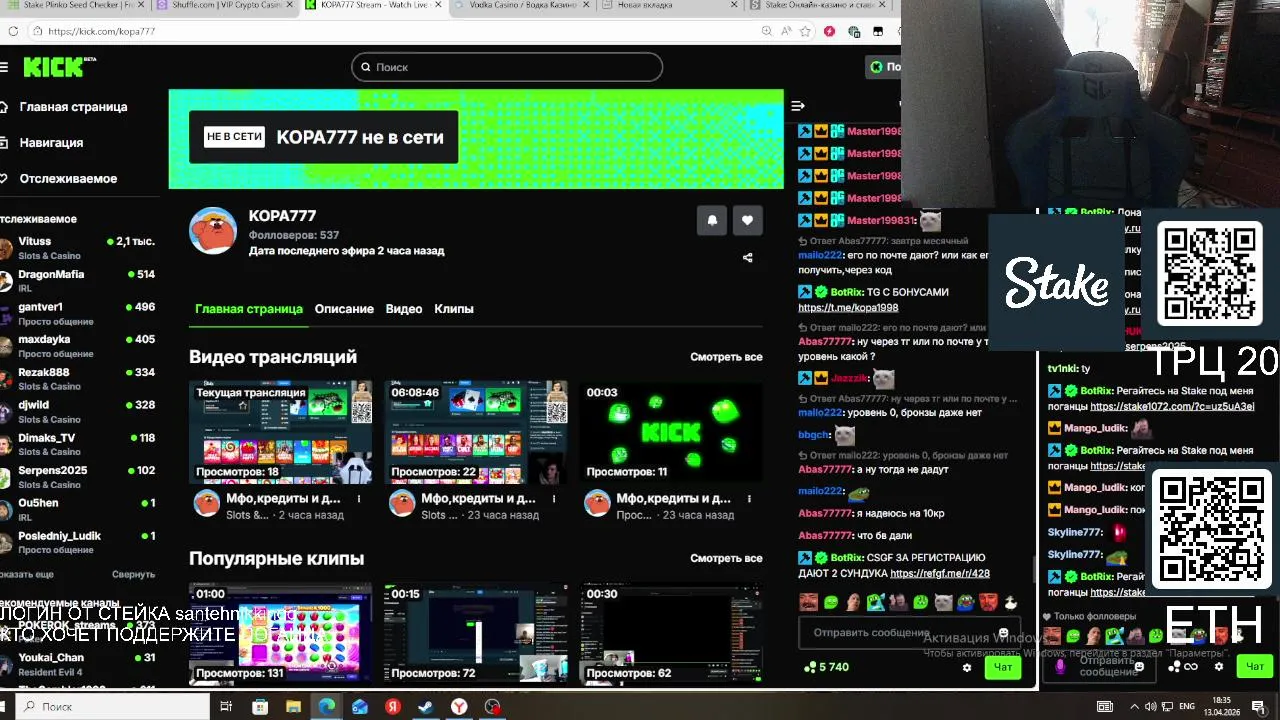
Task: Open Vituss channel in sidebar
Action: [78, 248]
